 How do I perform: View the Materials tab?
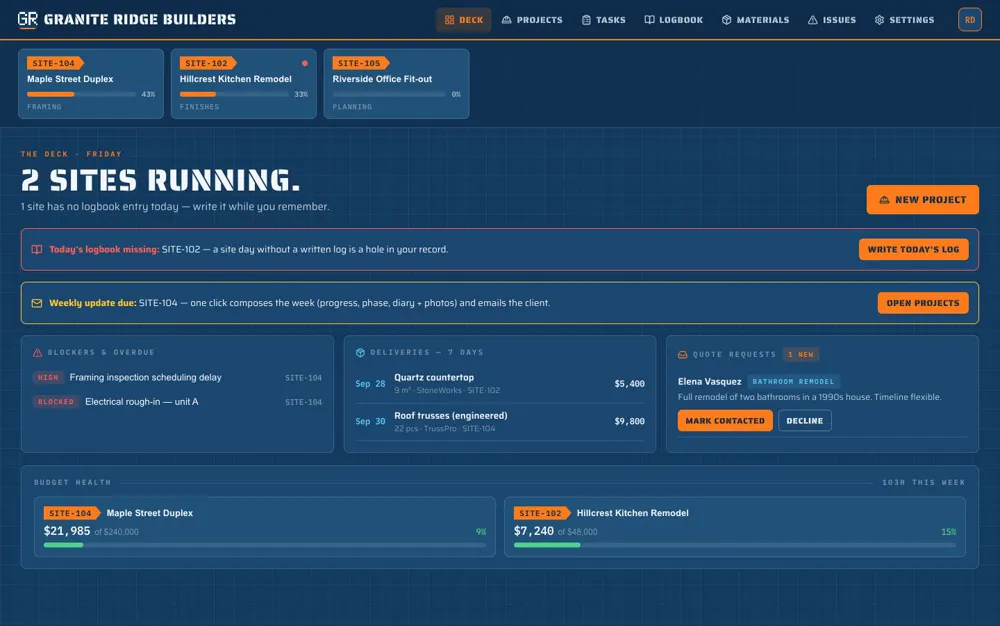[755, 20]
